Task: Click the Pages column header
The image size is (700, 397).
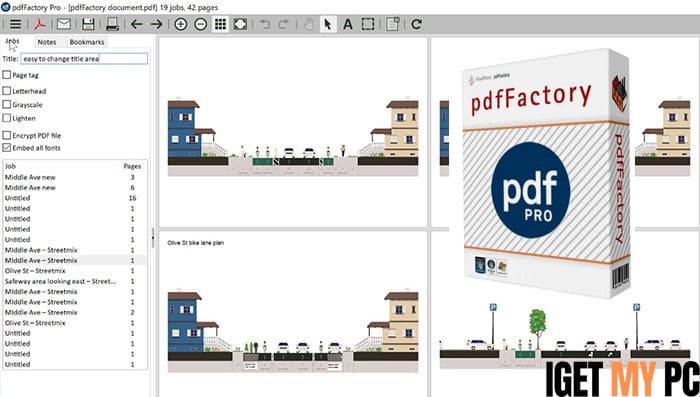Action: (x=132, y=166)
